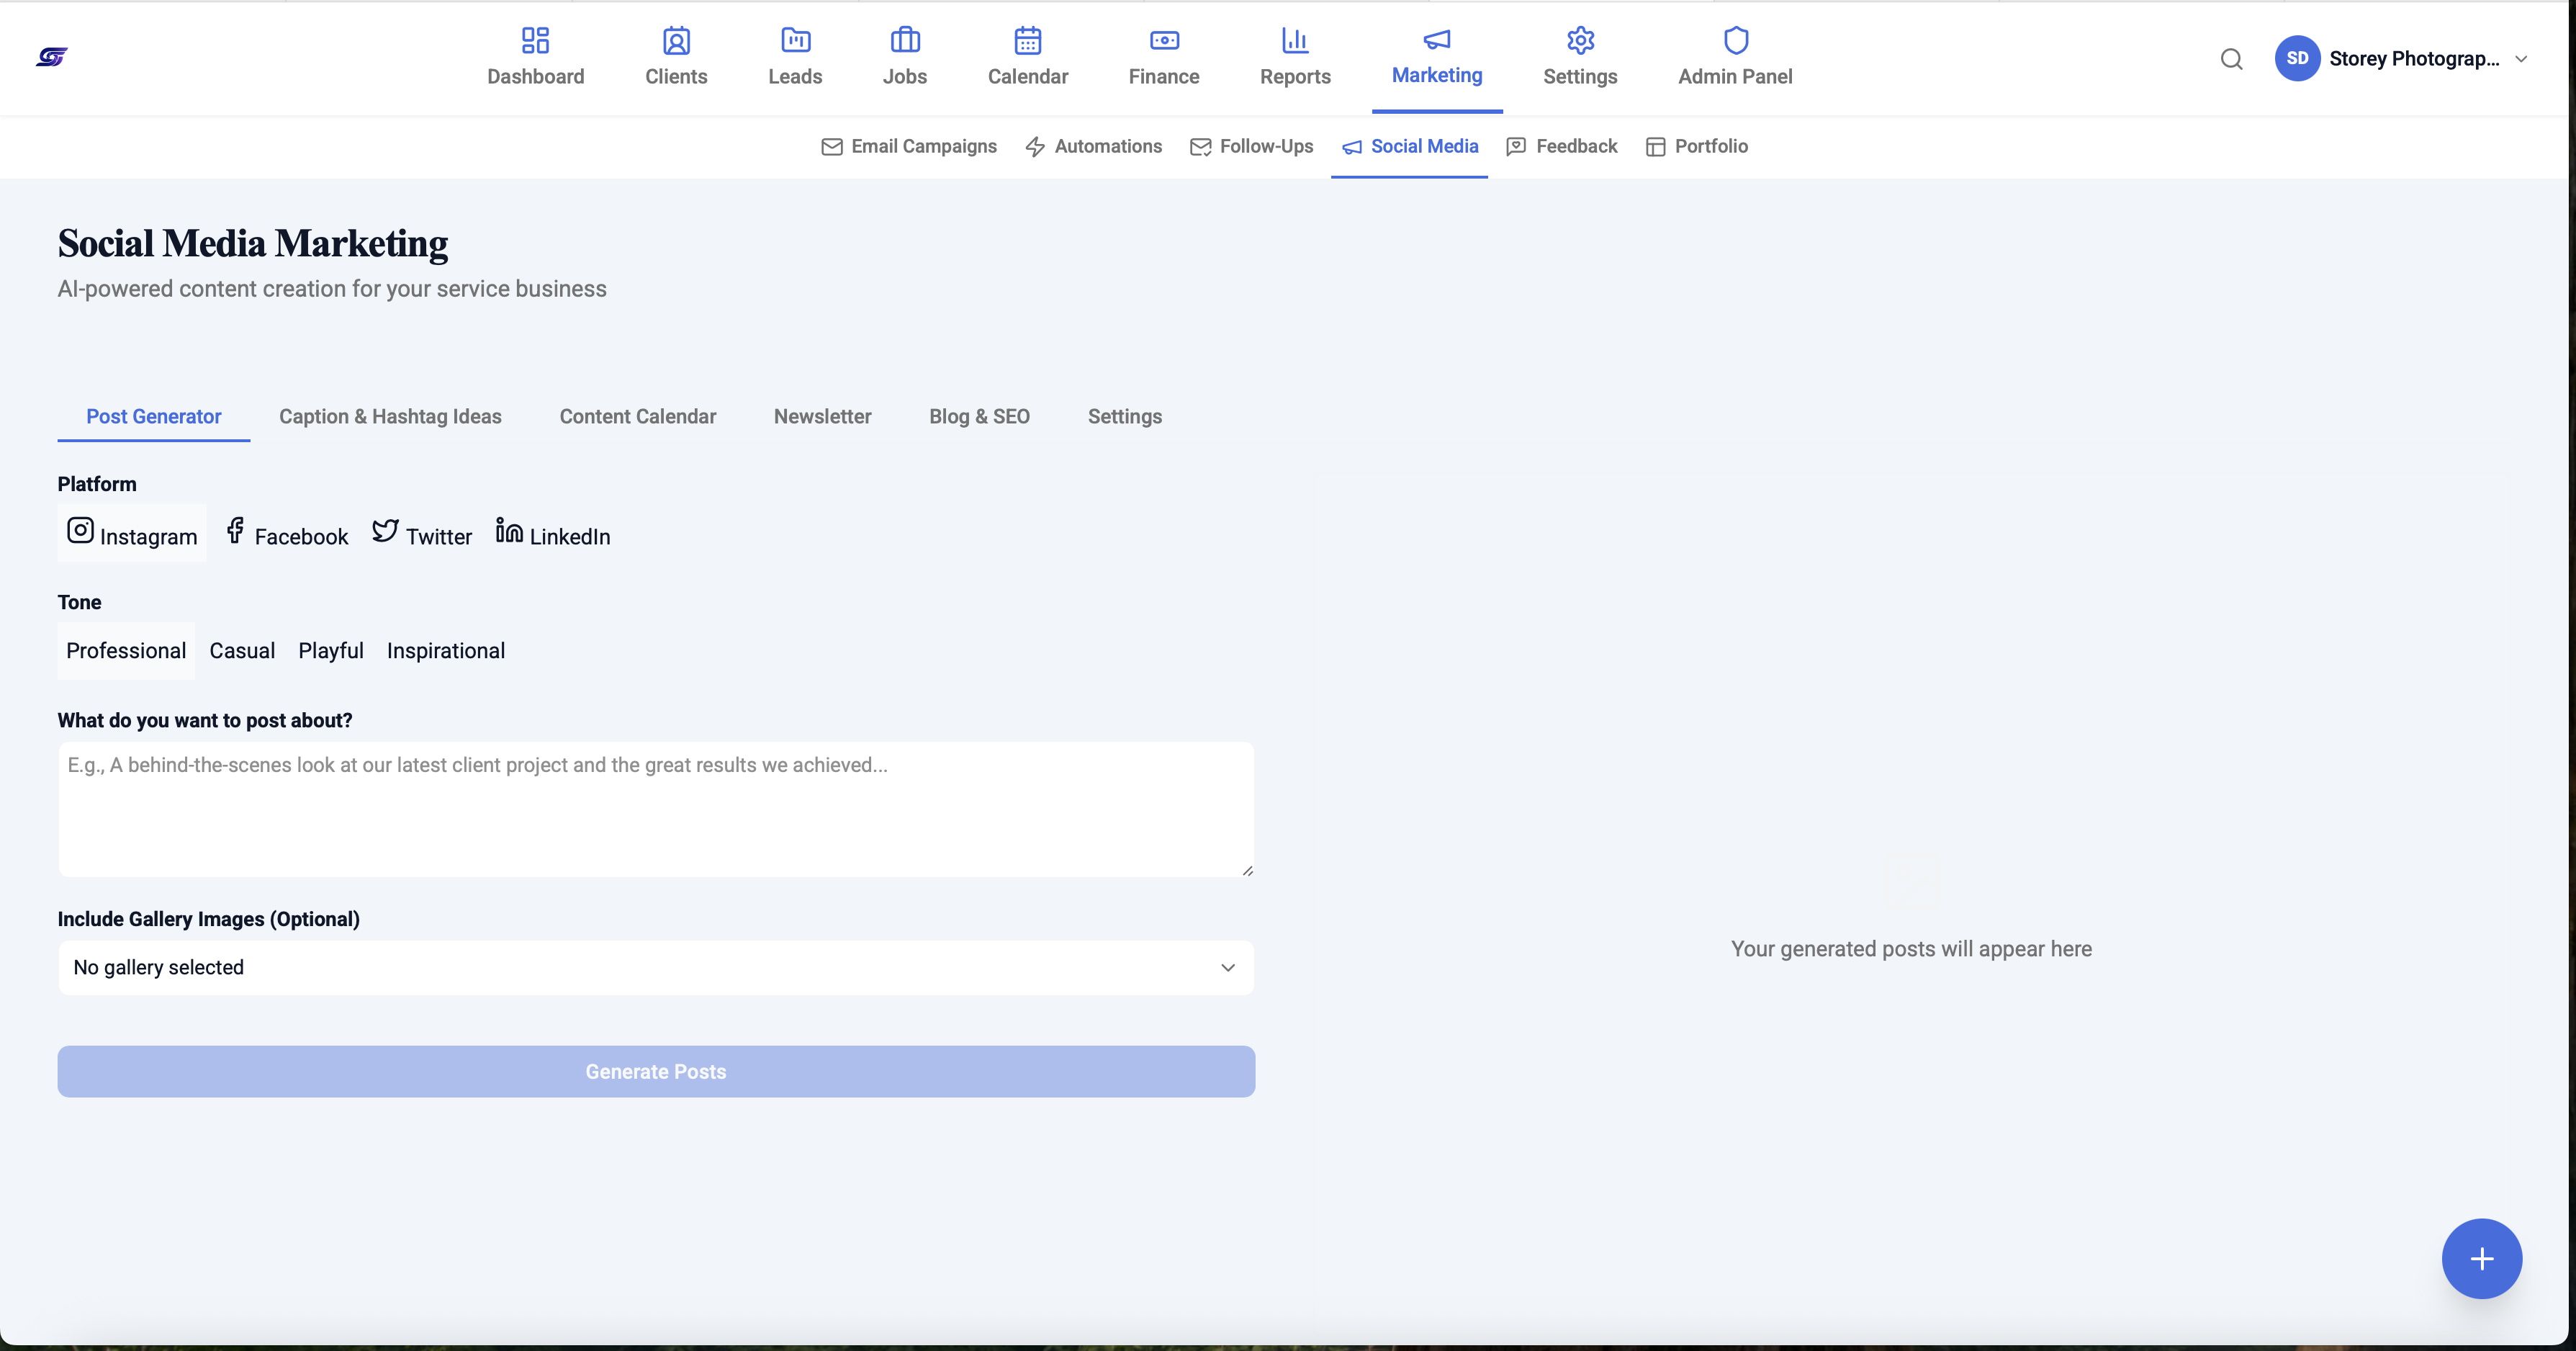Viewport: 2576px width, 1351px height.
Task: Open Reports via the bar chart icon
Action: pyautogui.click(x=1295, y=40)
